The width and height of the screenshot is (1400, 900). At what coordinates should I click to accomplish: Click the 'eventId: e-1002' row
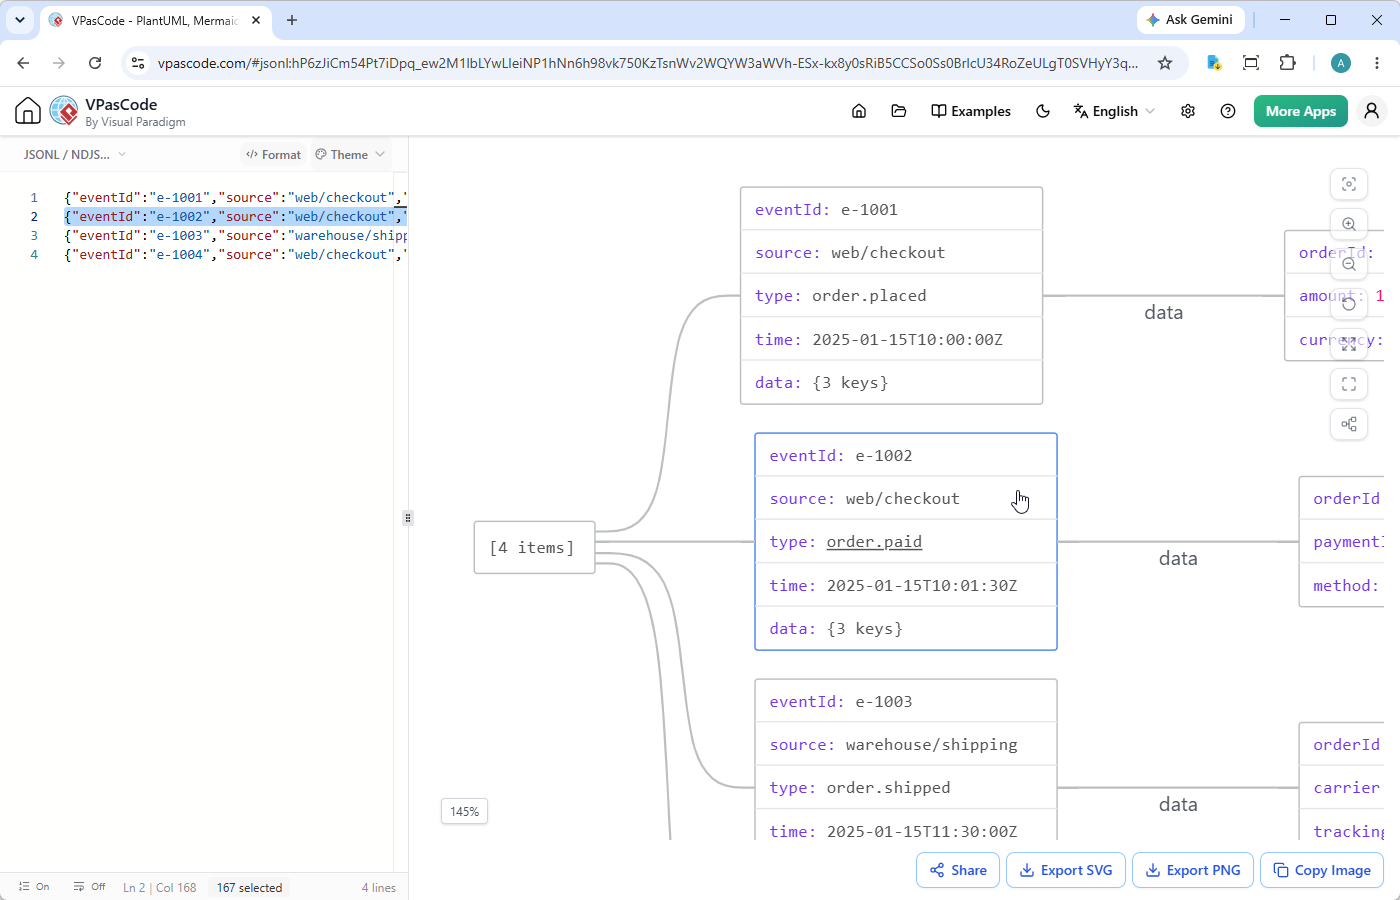[x=905, y=455]
